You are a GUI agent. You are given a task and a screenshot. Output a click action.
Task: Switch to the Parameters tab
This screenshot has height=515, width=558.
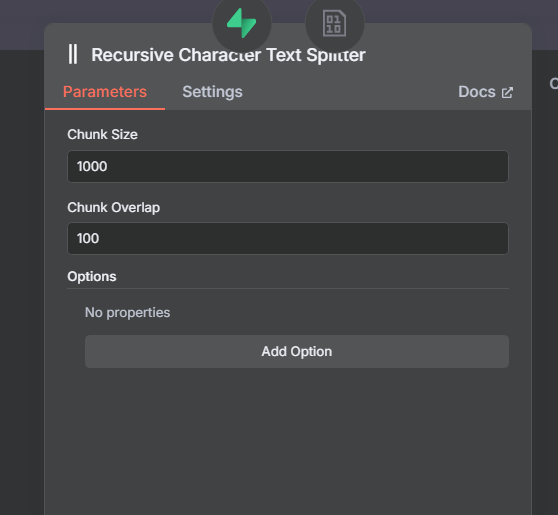[x=105, y=92]
